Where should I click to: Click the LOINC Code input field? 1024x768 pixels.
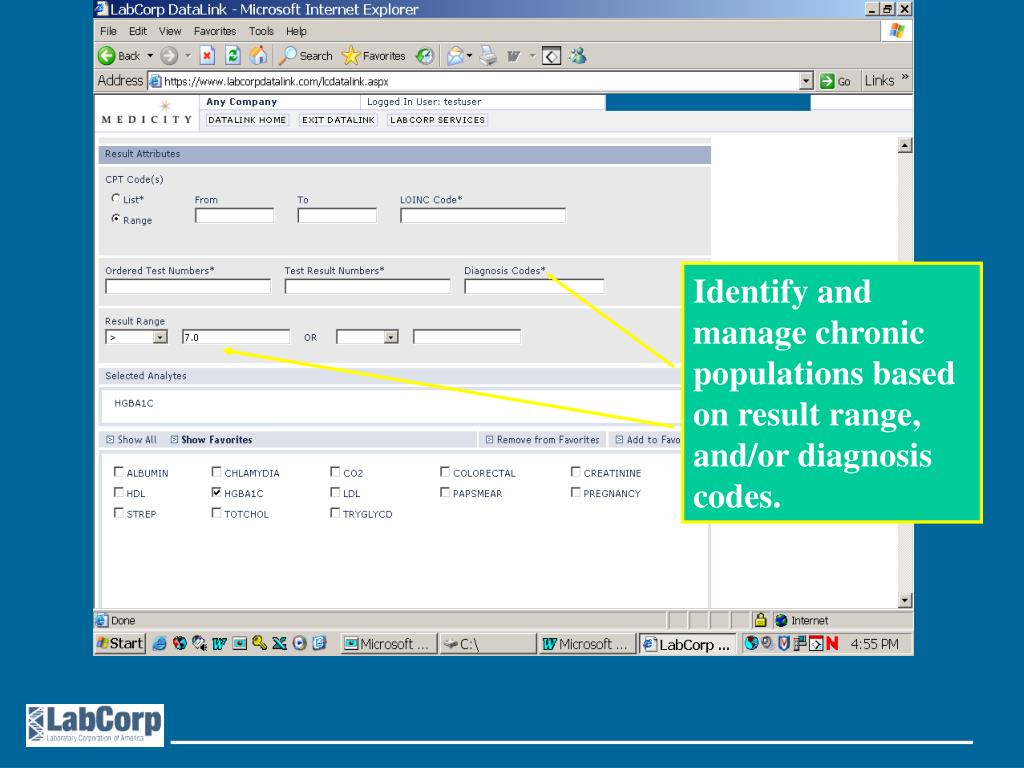pos(483,216)
